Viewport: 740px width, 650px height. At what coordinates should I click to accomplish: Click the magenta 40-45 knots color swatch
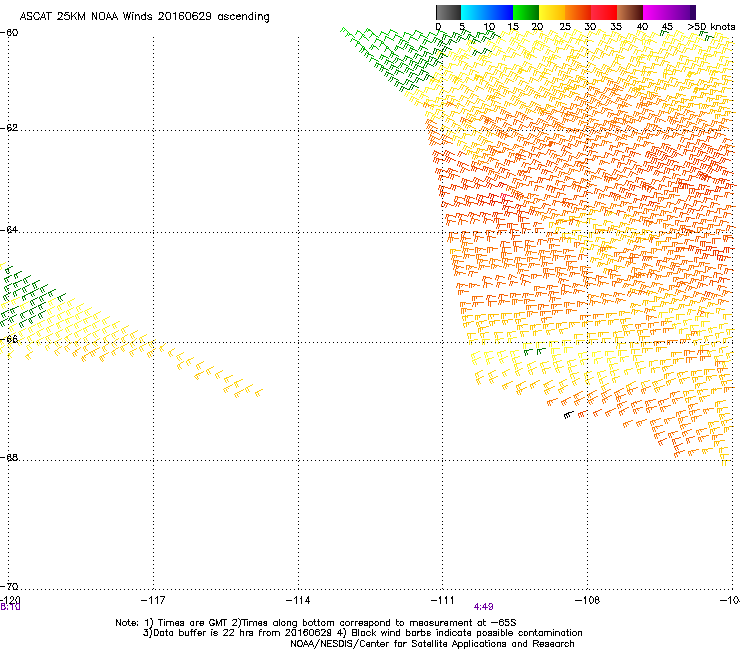pyautogui.click(x=656, y=12)
